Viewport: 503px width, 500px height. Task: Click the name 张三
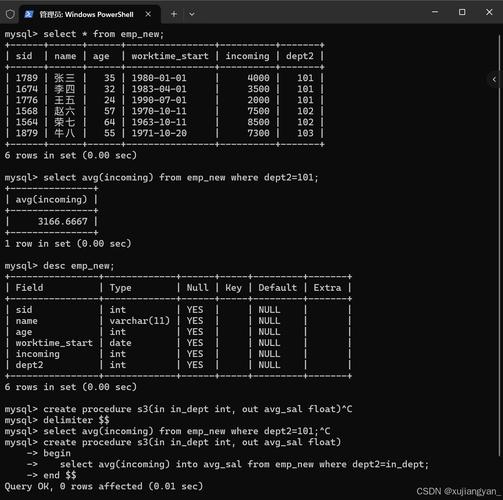[65, 78]
